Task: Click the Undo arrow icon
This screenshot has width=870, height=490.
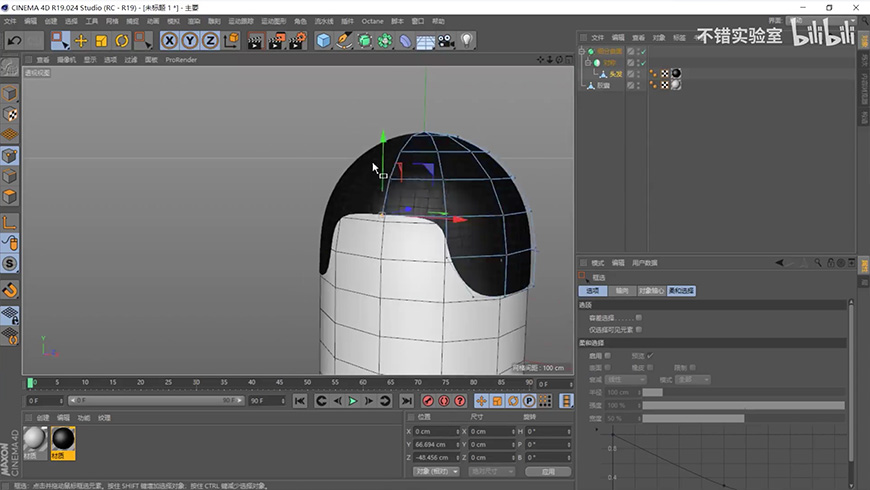Action: point(14,41)
